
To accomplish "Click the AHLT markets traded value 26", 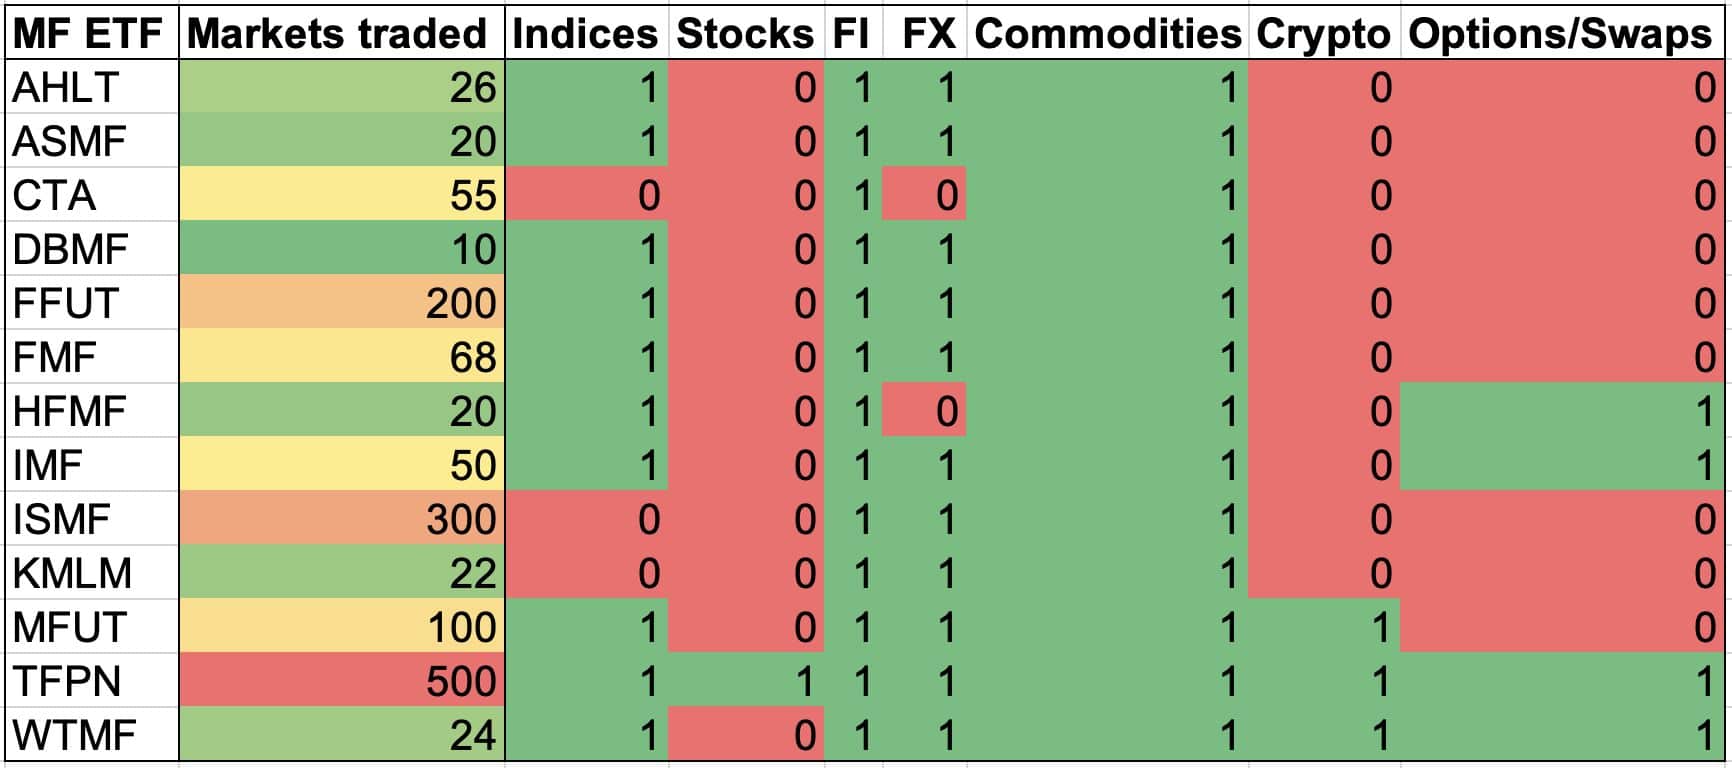I will pos(341,87).
